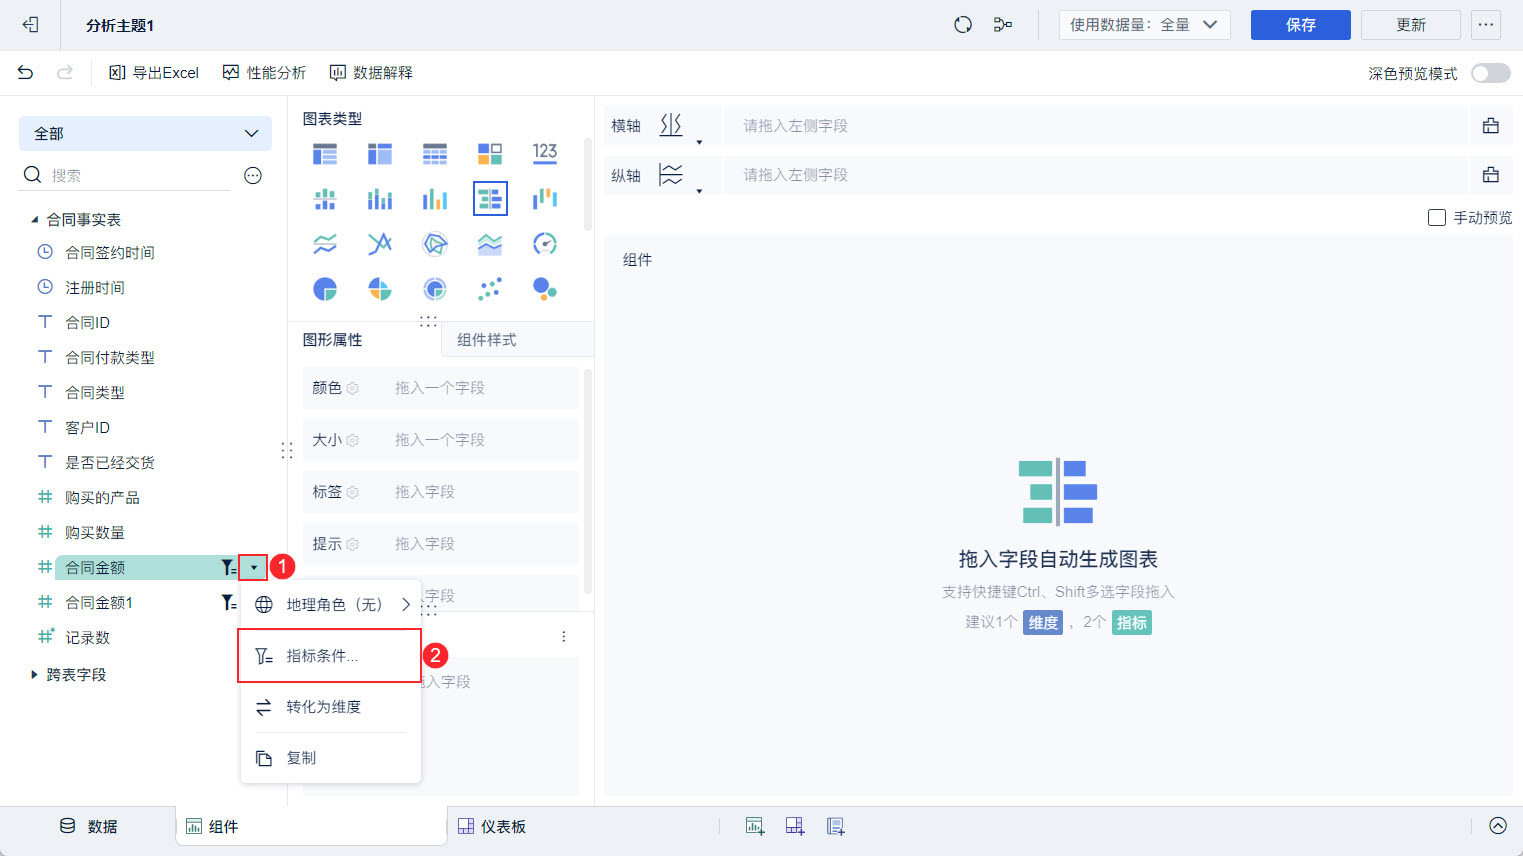Select the rose chart type
The width and height of the screenshot is (1523, 856).
380,289
